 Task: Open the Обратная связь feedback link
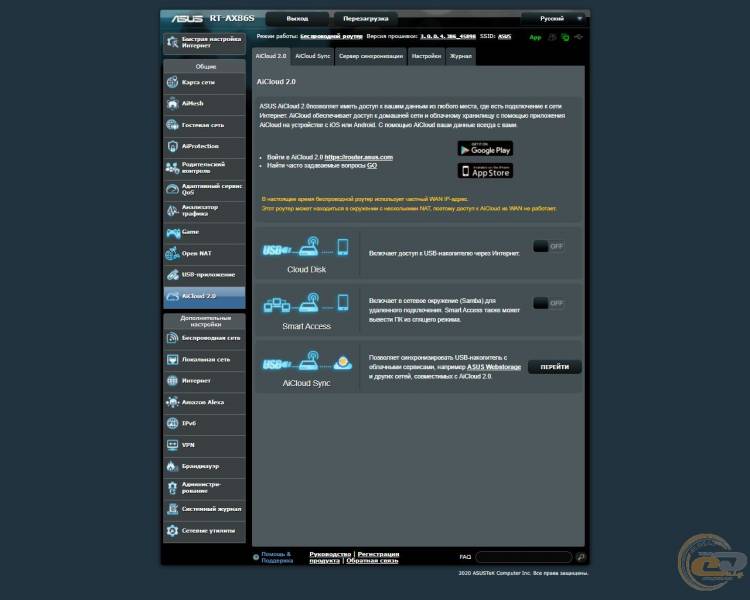point(372,560)
